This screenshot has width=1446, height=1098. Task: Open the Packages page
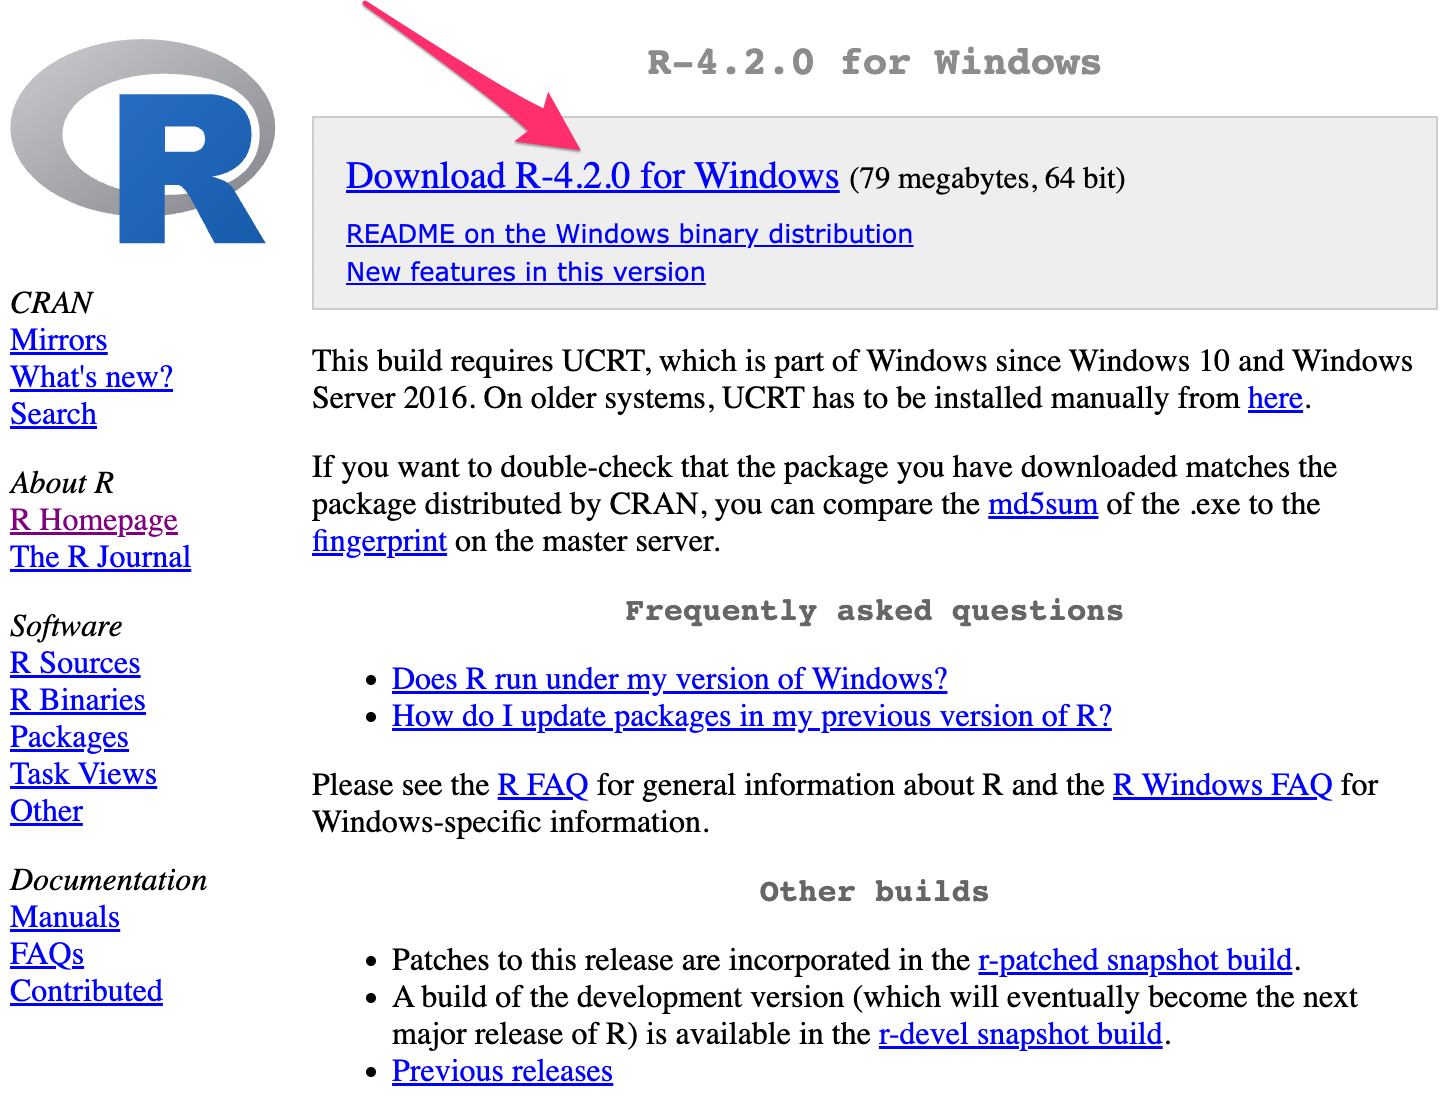[69, 737]
